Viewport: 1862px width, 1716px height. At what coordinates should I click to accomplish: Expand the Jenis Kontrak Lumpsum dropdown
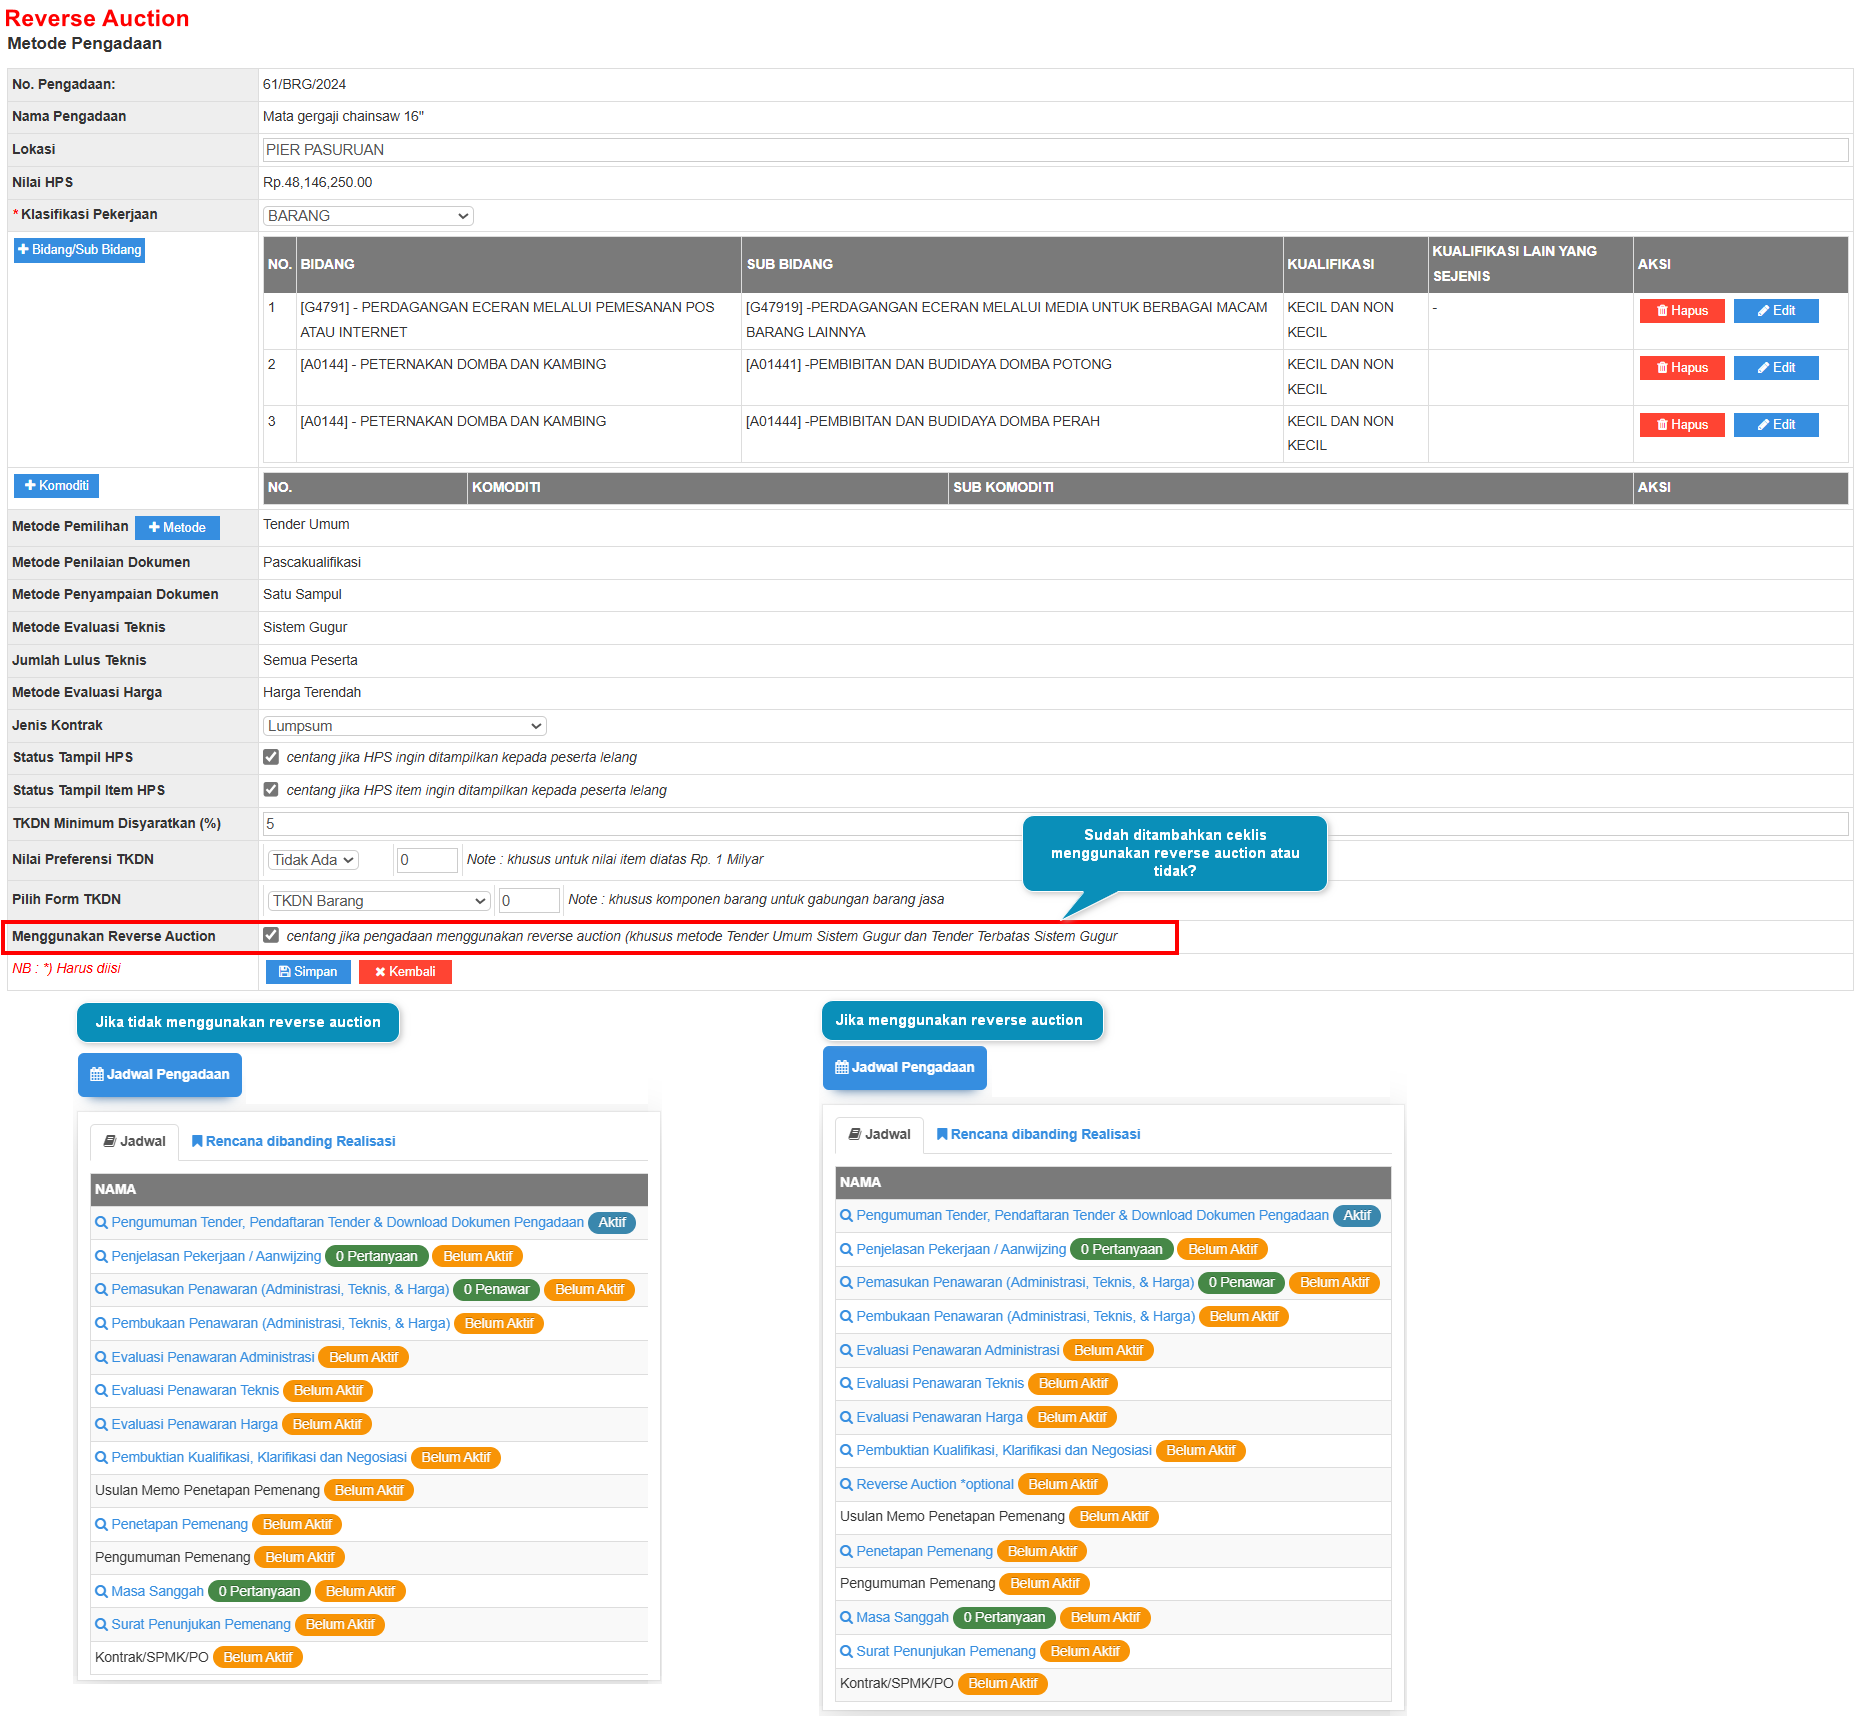(x=404, y=726)
